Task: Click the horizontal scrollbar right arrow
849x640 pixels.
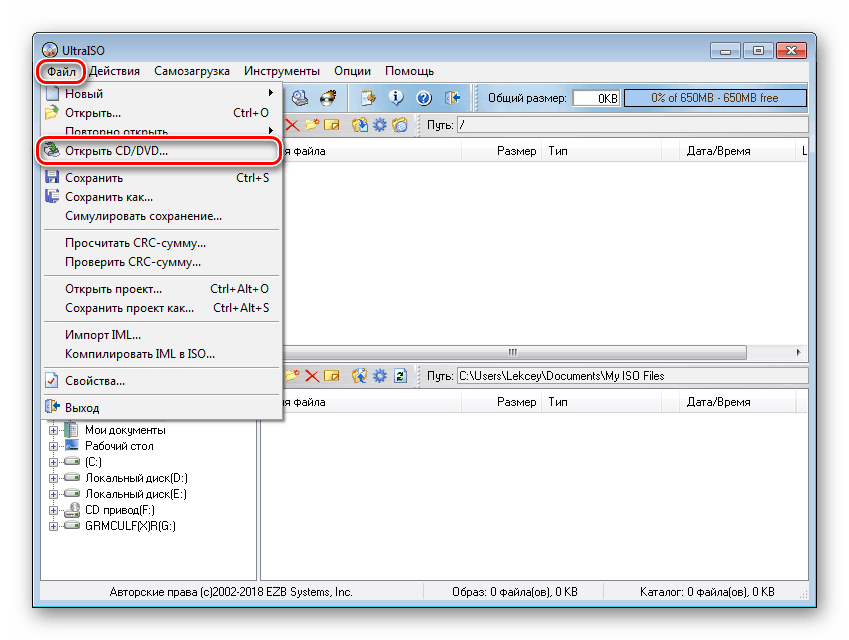Action: (798, 352)
